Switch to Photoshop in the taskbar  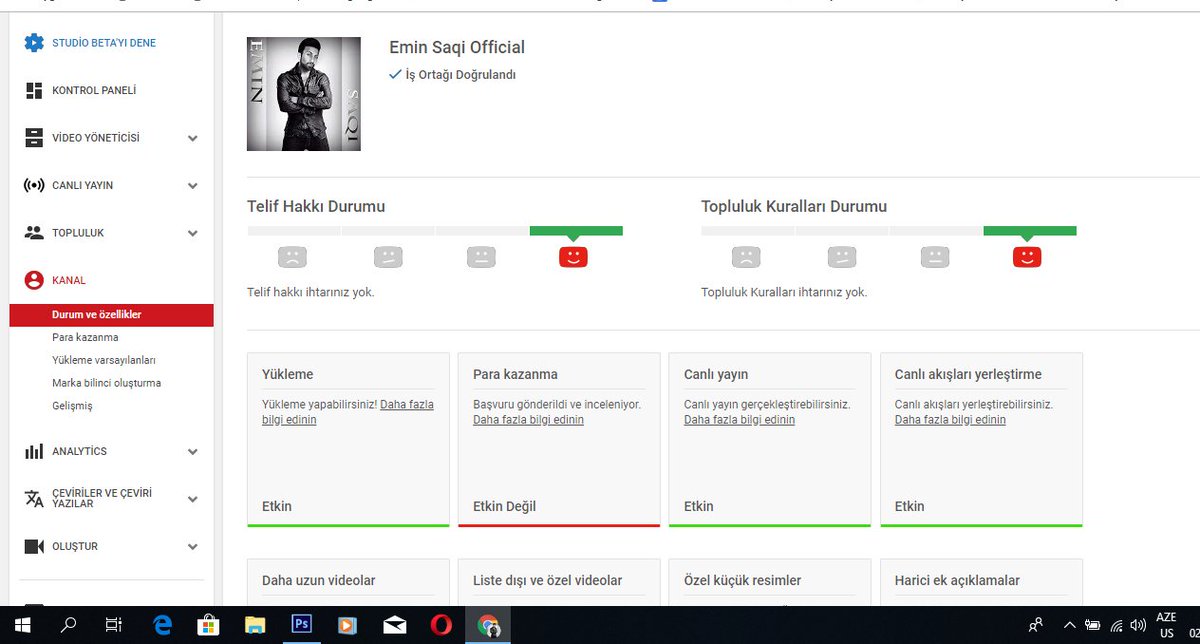tap(301, 625)
